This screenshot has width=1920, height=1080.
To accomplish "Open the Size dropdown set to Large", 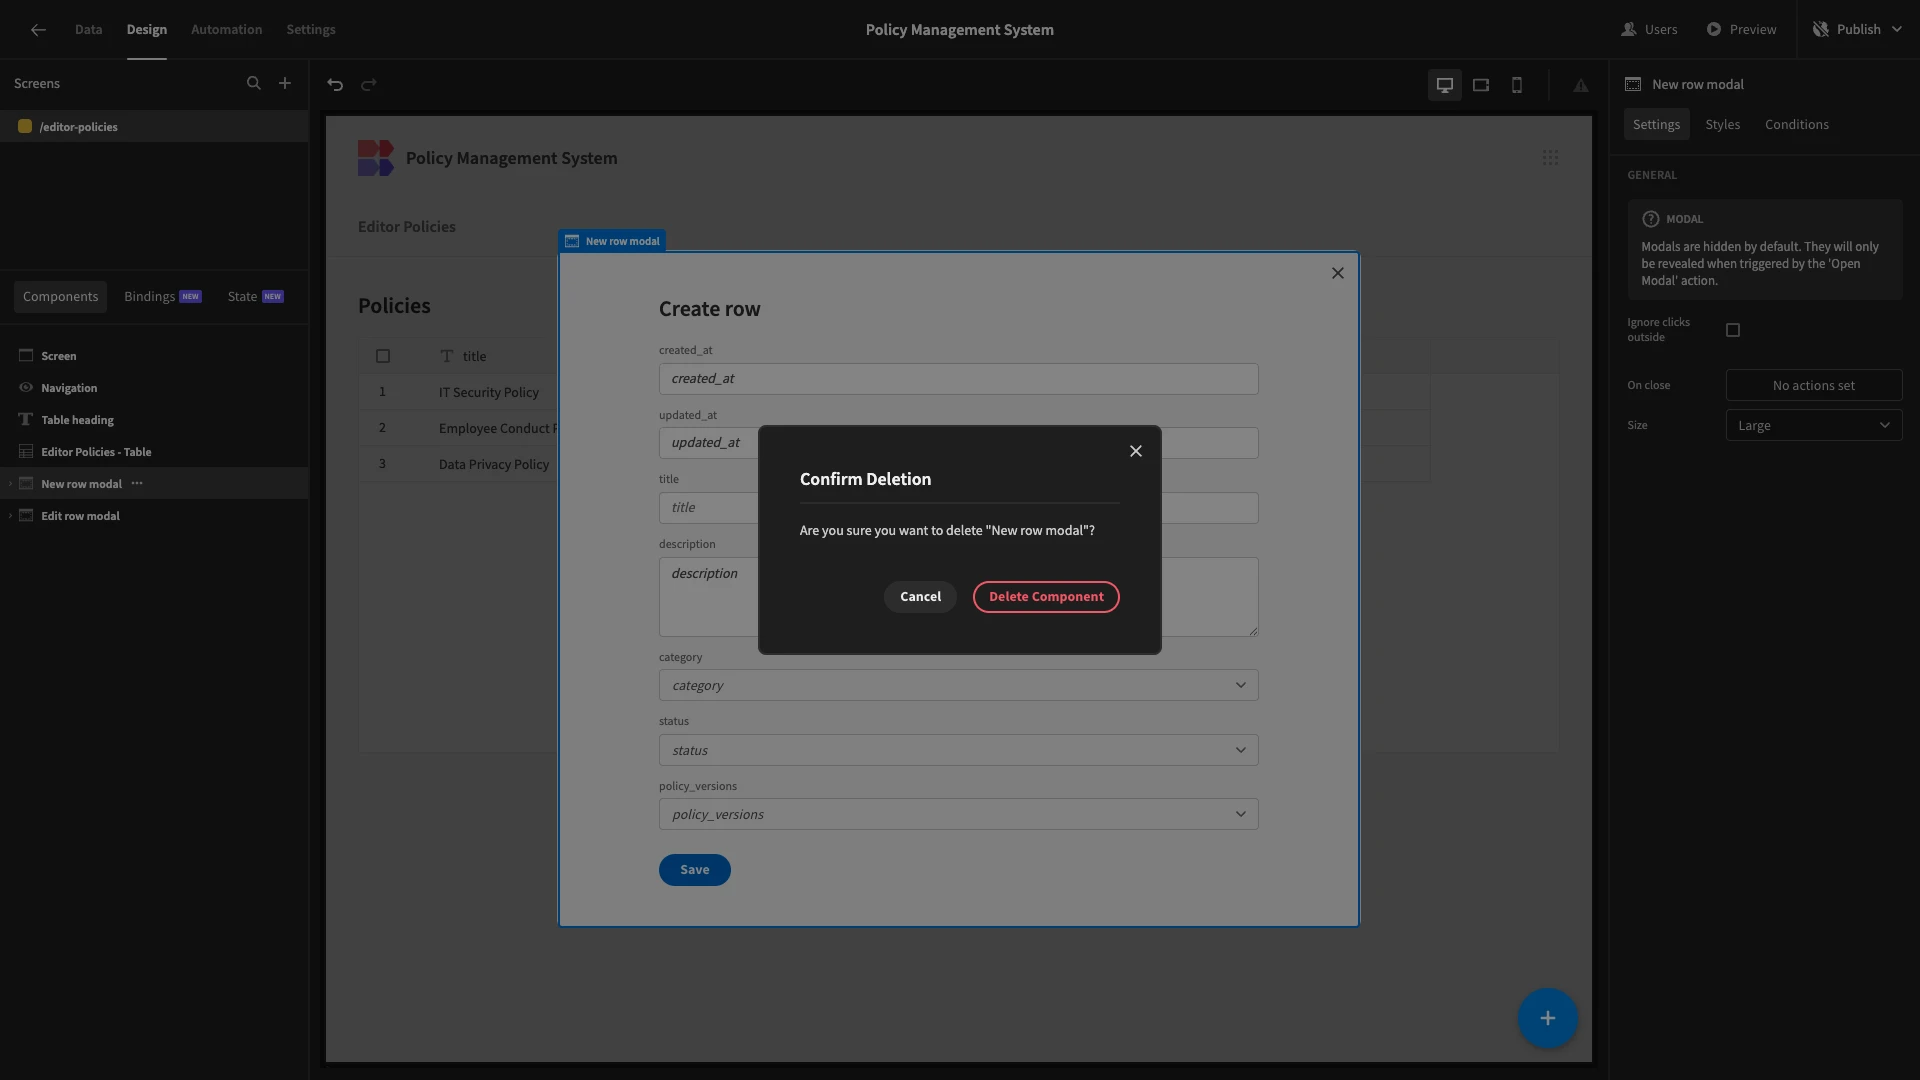I will tap(1814, 426).
